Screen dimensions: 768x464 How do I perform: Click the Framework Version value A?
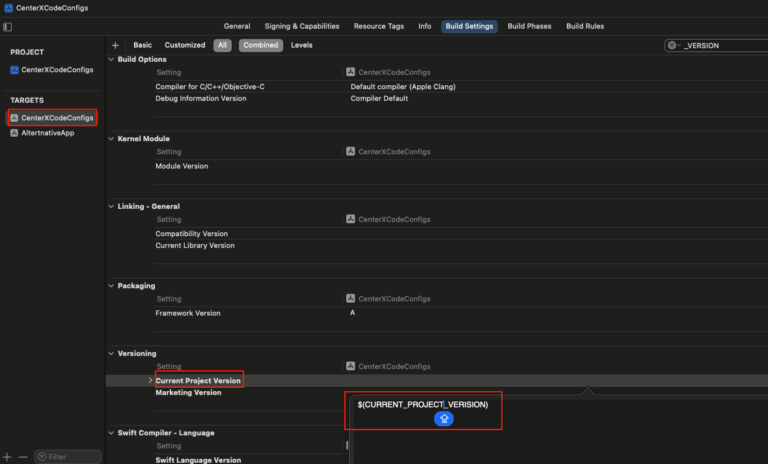[x=353, y=313]
